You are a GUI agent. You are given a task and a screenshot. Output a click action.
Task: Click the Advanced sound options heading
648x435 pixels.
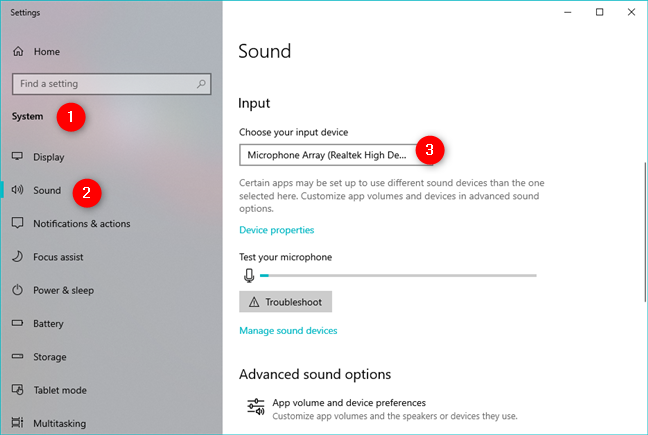pyautogui.click(x=315, y=374)
